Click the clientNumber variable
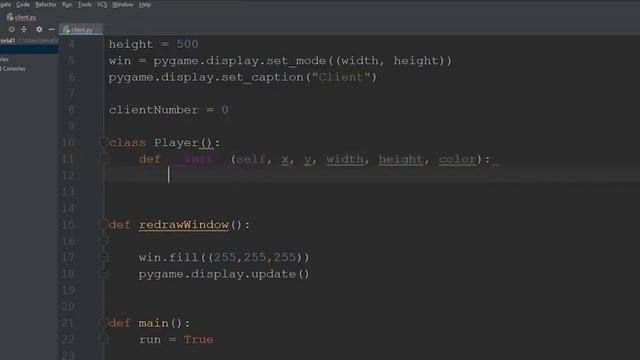Screen dimensions: 640x360 coord(153,110)
